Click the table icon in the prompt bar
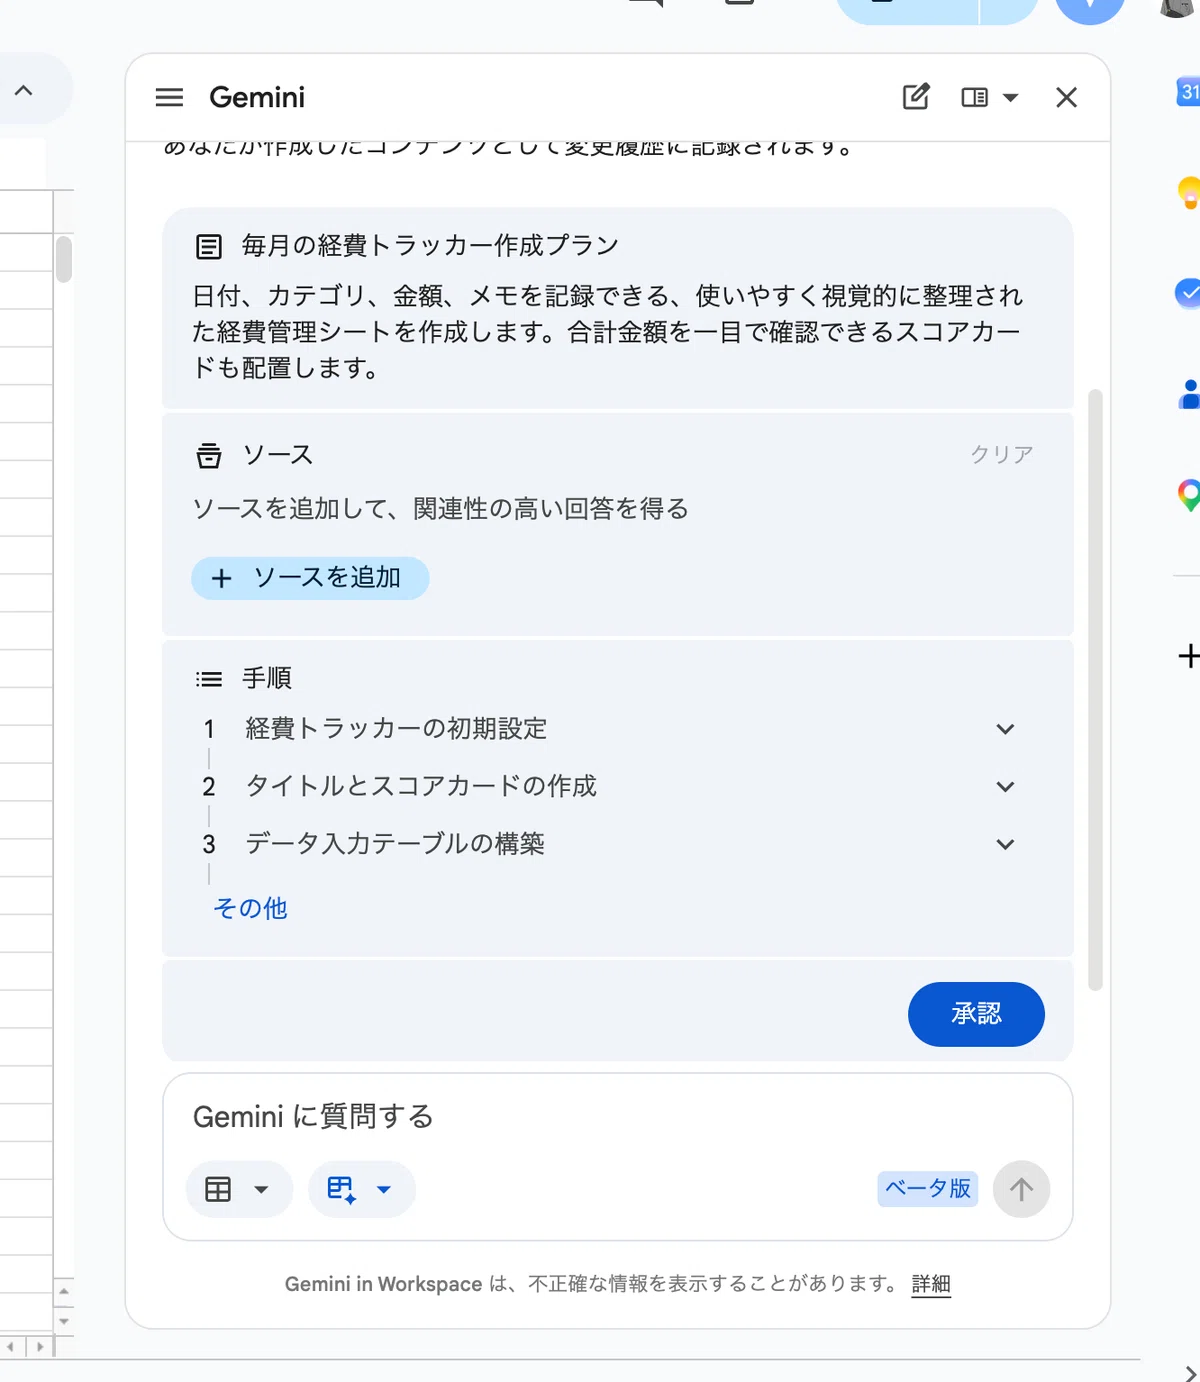This screenshot has height=1382, width=1200. point(218,1189)
